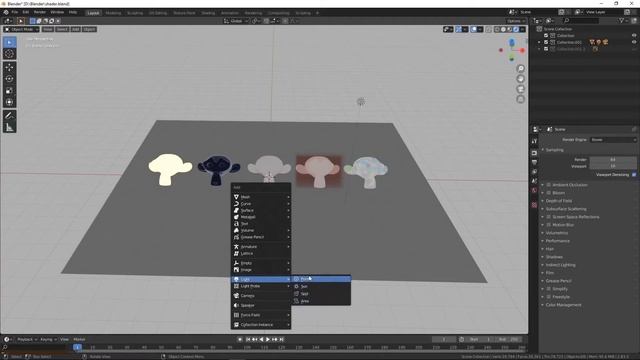Click the Speaker entry in Add menu
This screenshot has height=360, width=640.
coord(261,305)
